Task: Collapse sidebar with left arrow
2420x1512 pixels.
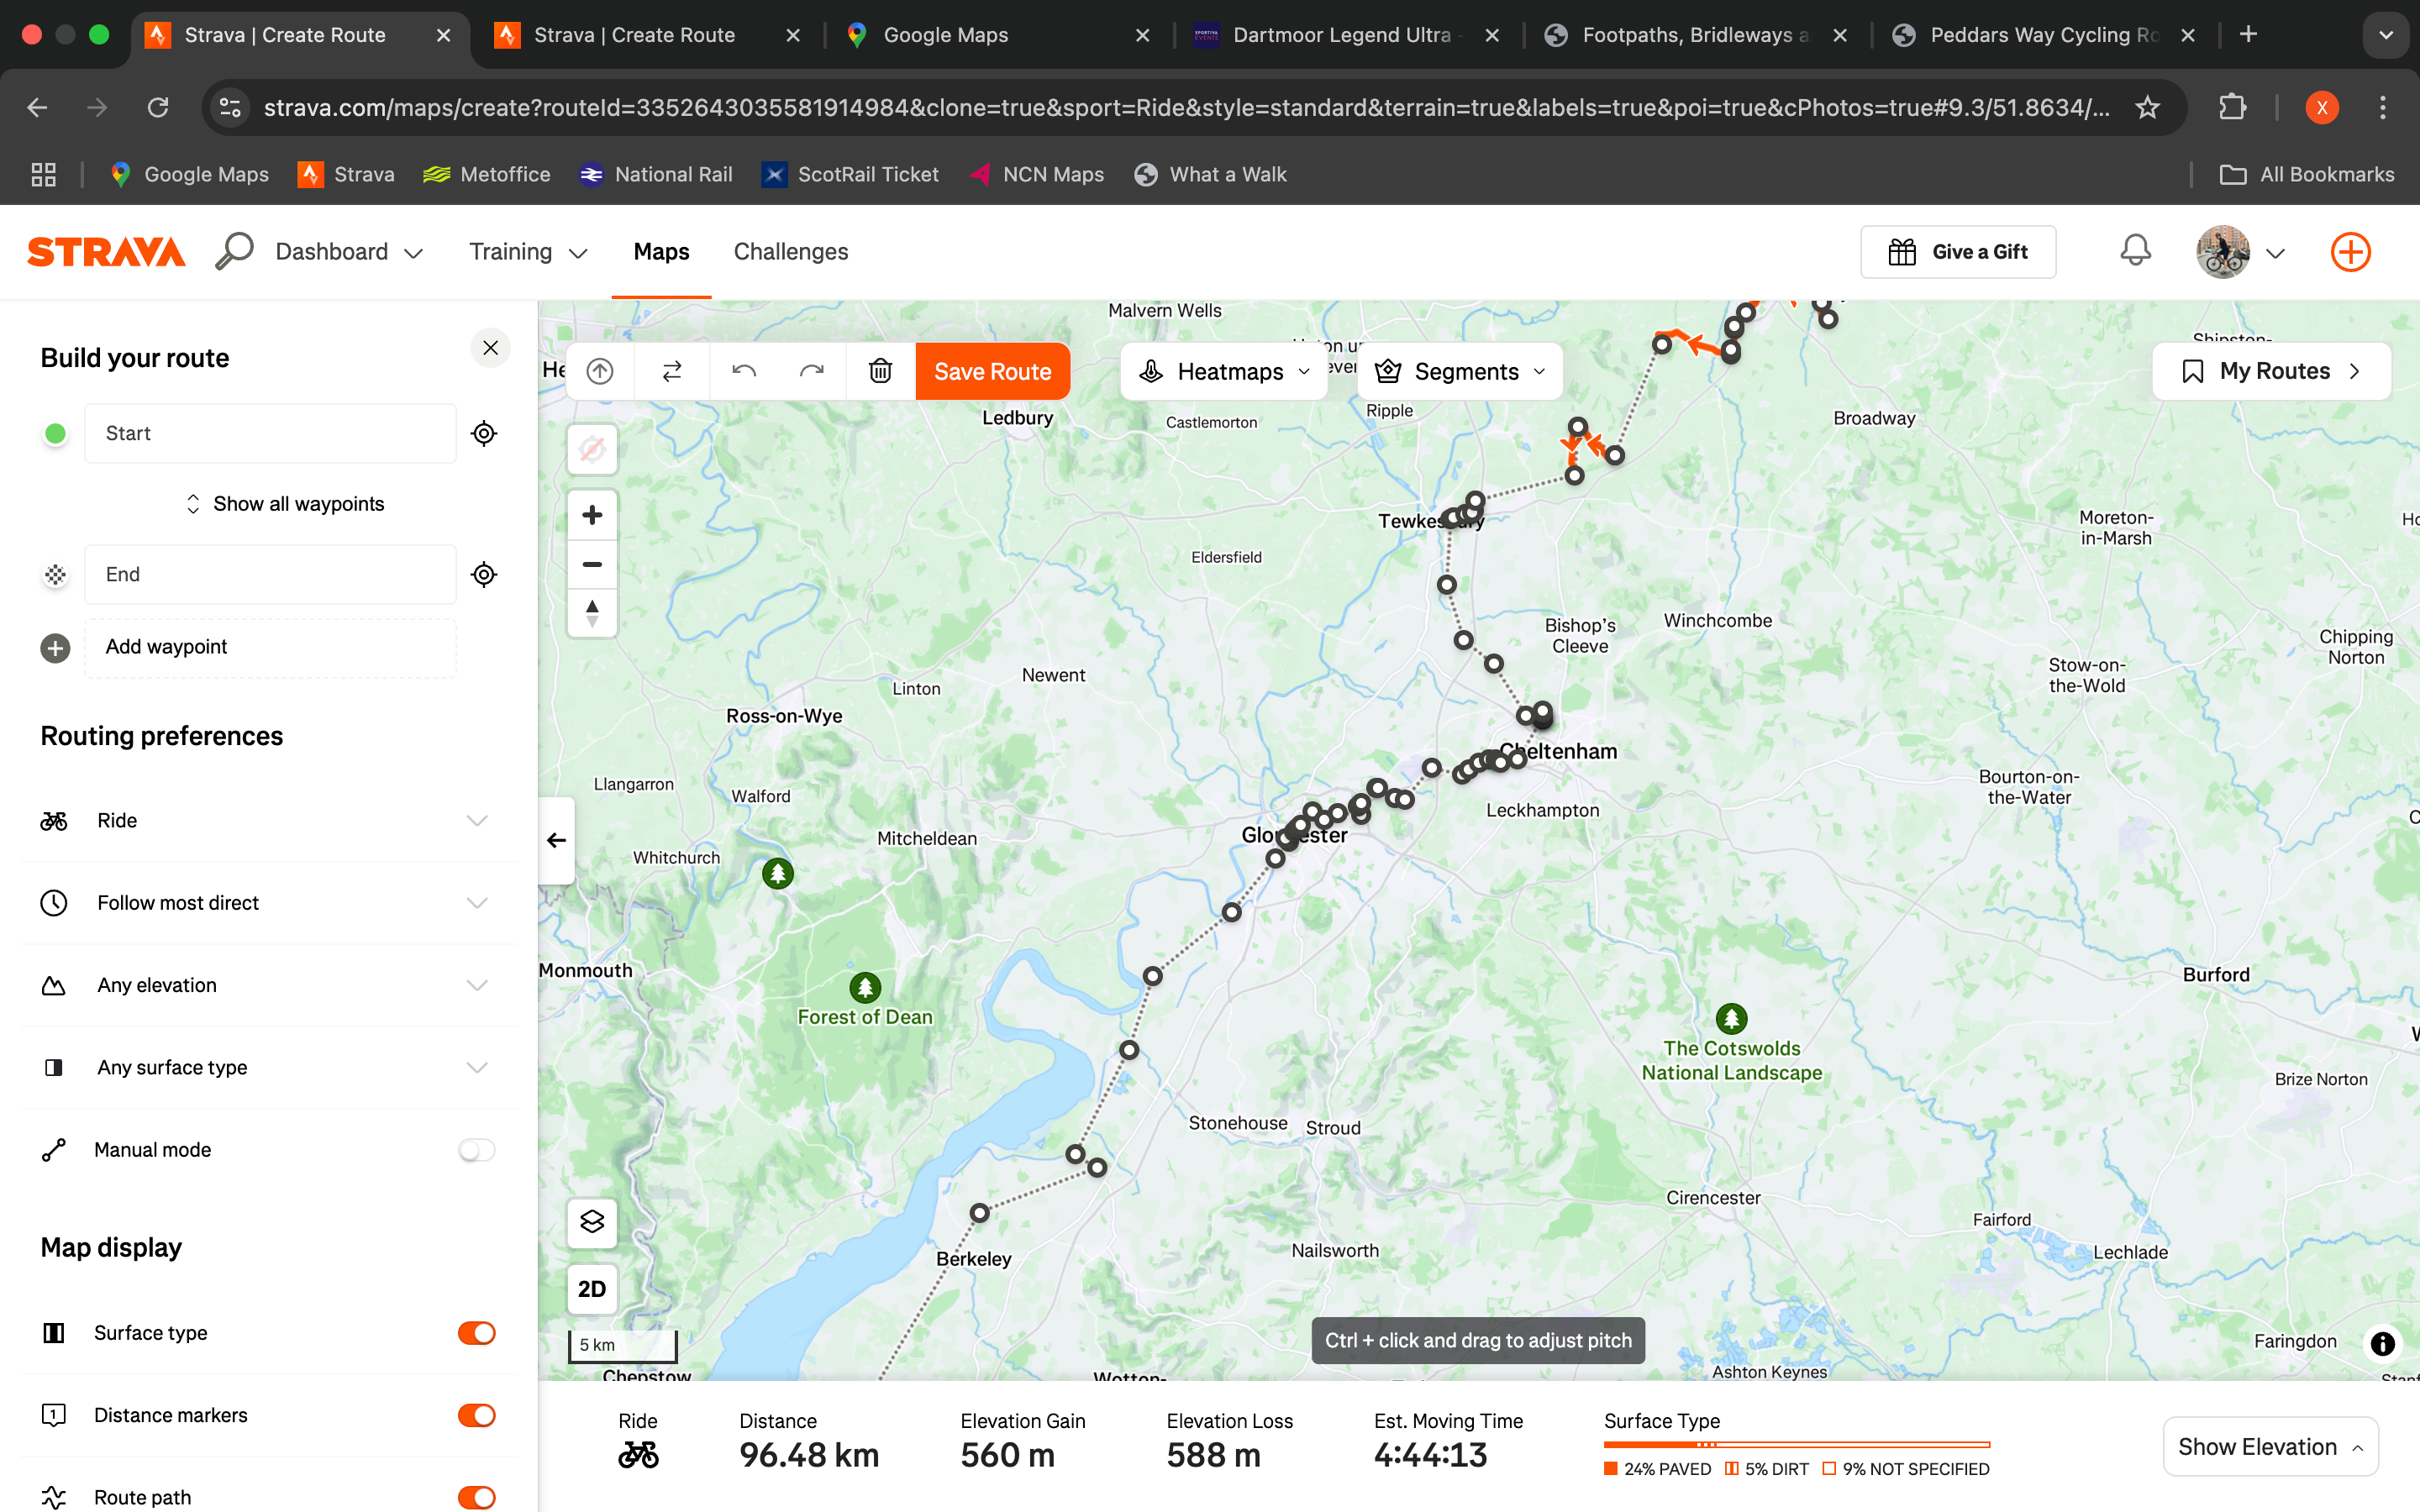Action: 556,840
